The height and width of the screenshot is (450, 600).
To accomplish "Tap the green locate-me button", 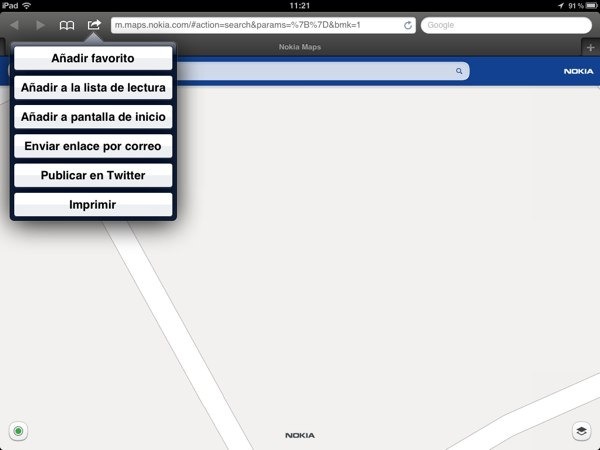I will point(18,431).
